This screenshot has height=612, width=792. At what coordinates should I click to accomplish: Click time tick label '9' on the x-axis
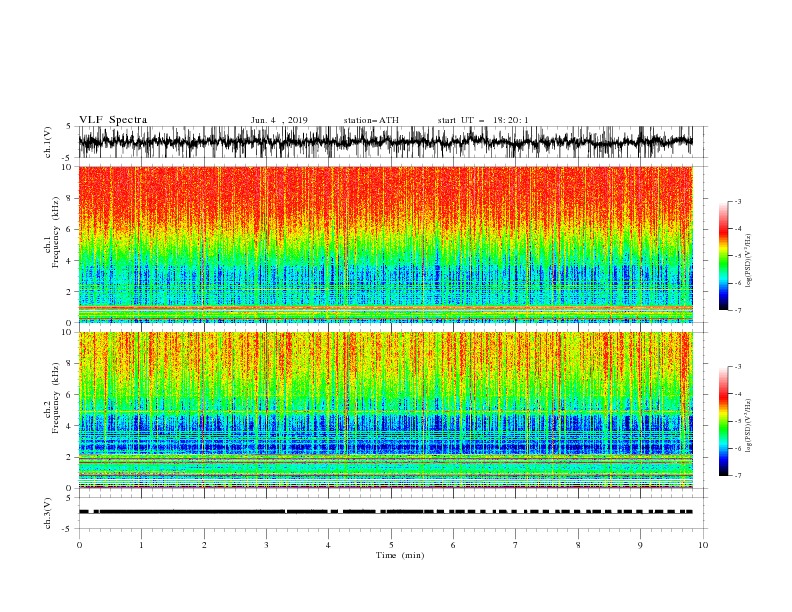tap(640, 545)
